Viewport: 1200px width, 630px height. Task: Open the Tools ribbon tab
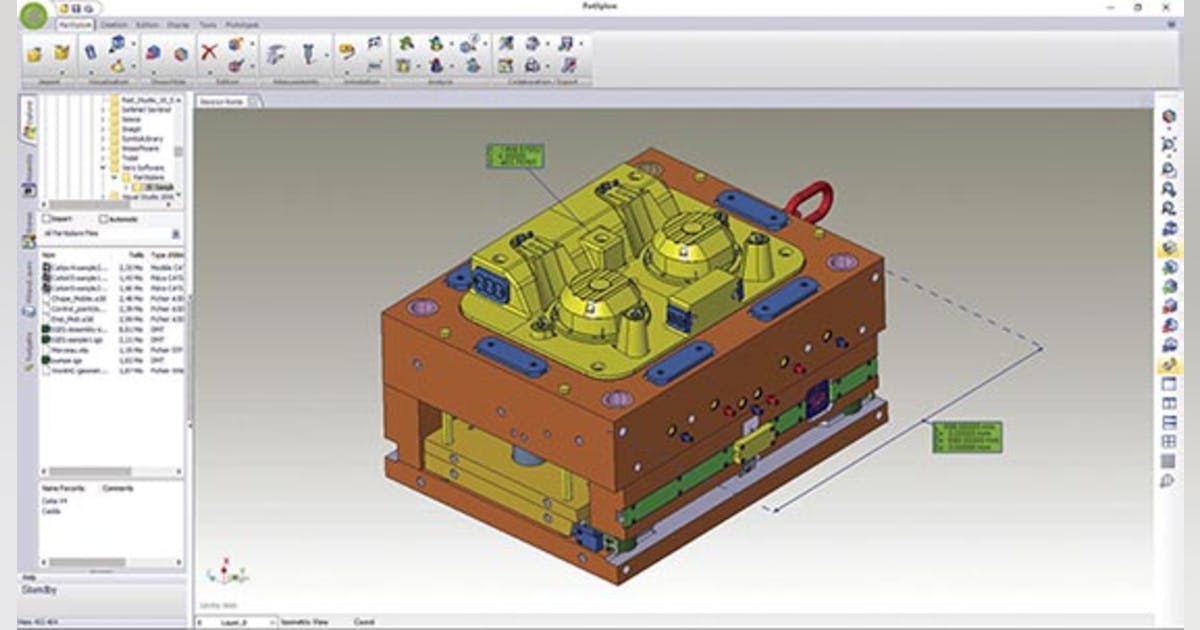tap(208, 24)
